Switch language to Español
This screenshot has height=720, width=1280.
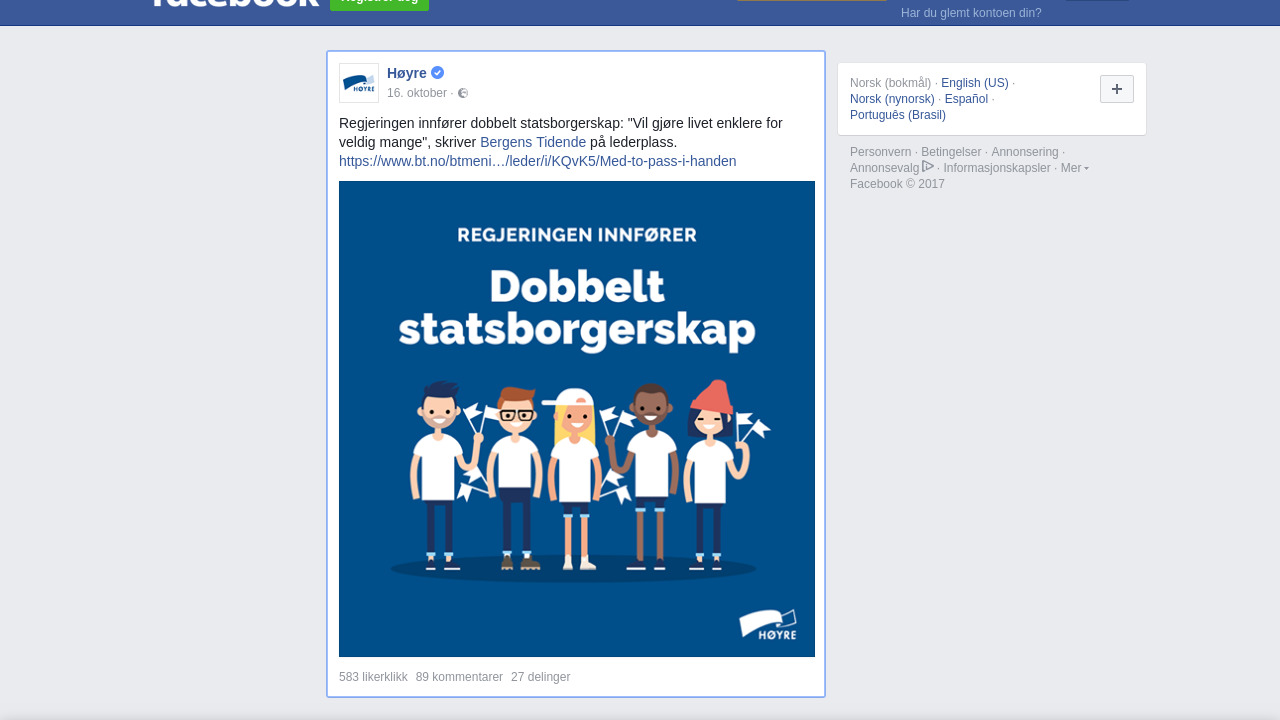pyautogui.click(x=966, y=99)
